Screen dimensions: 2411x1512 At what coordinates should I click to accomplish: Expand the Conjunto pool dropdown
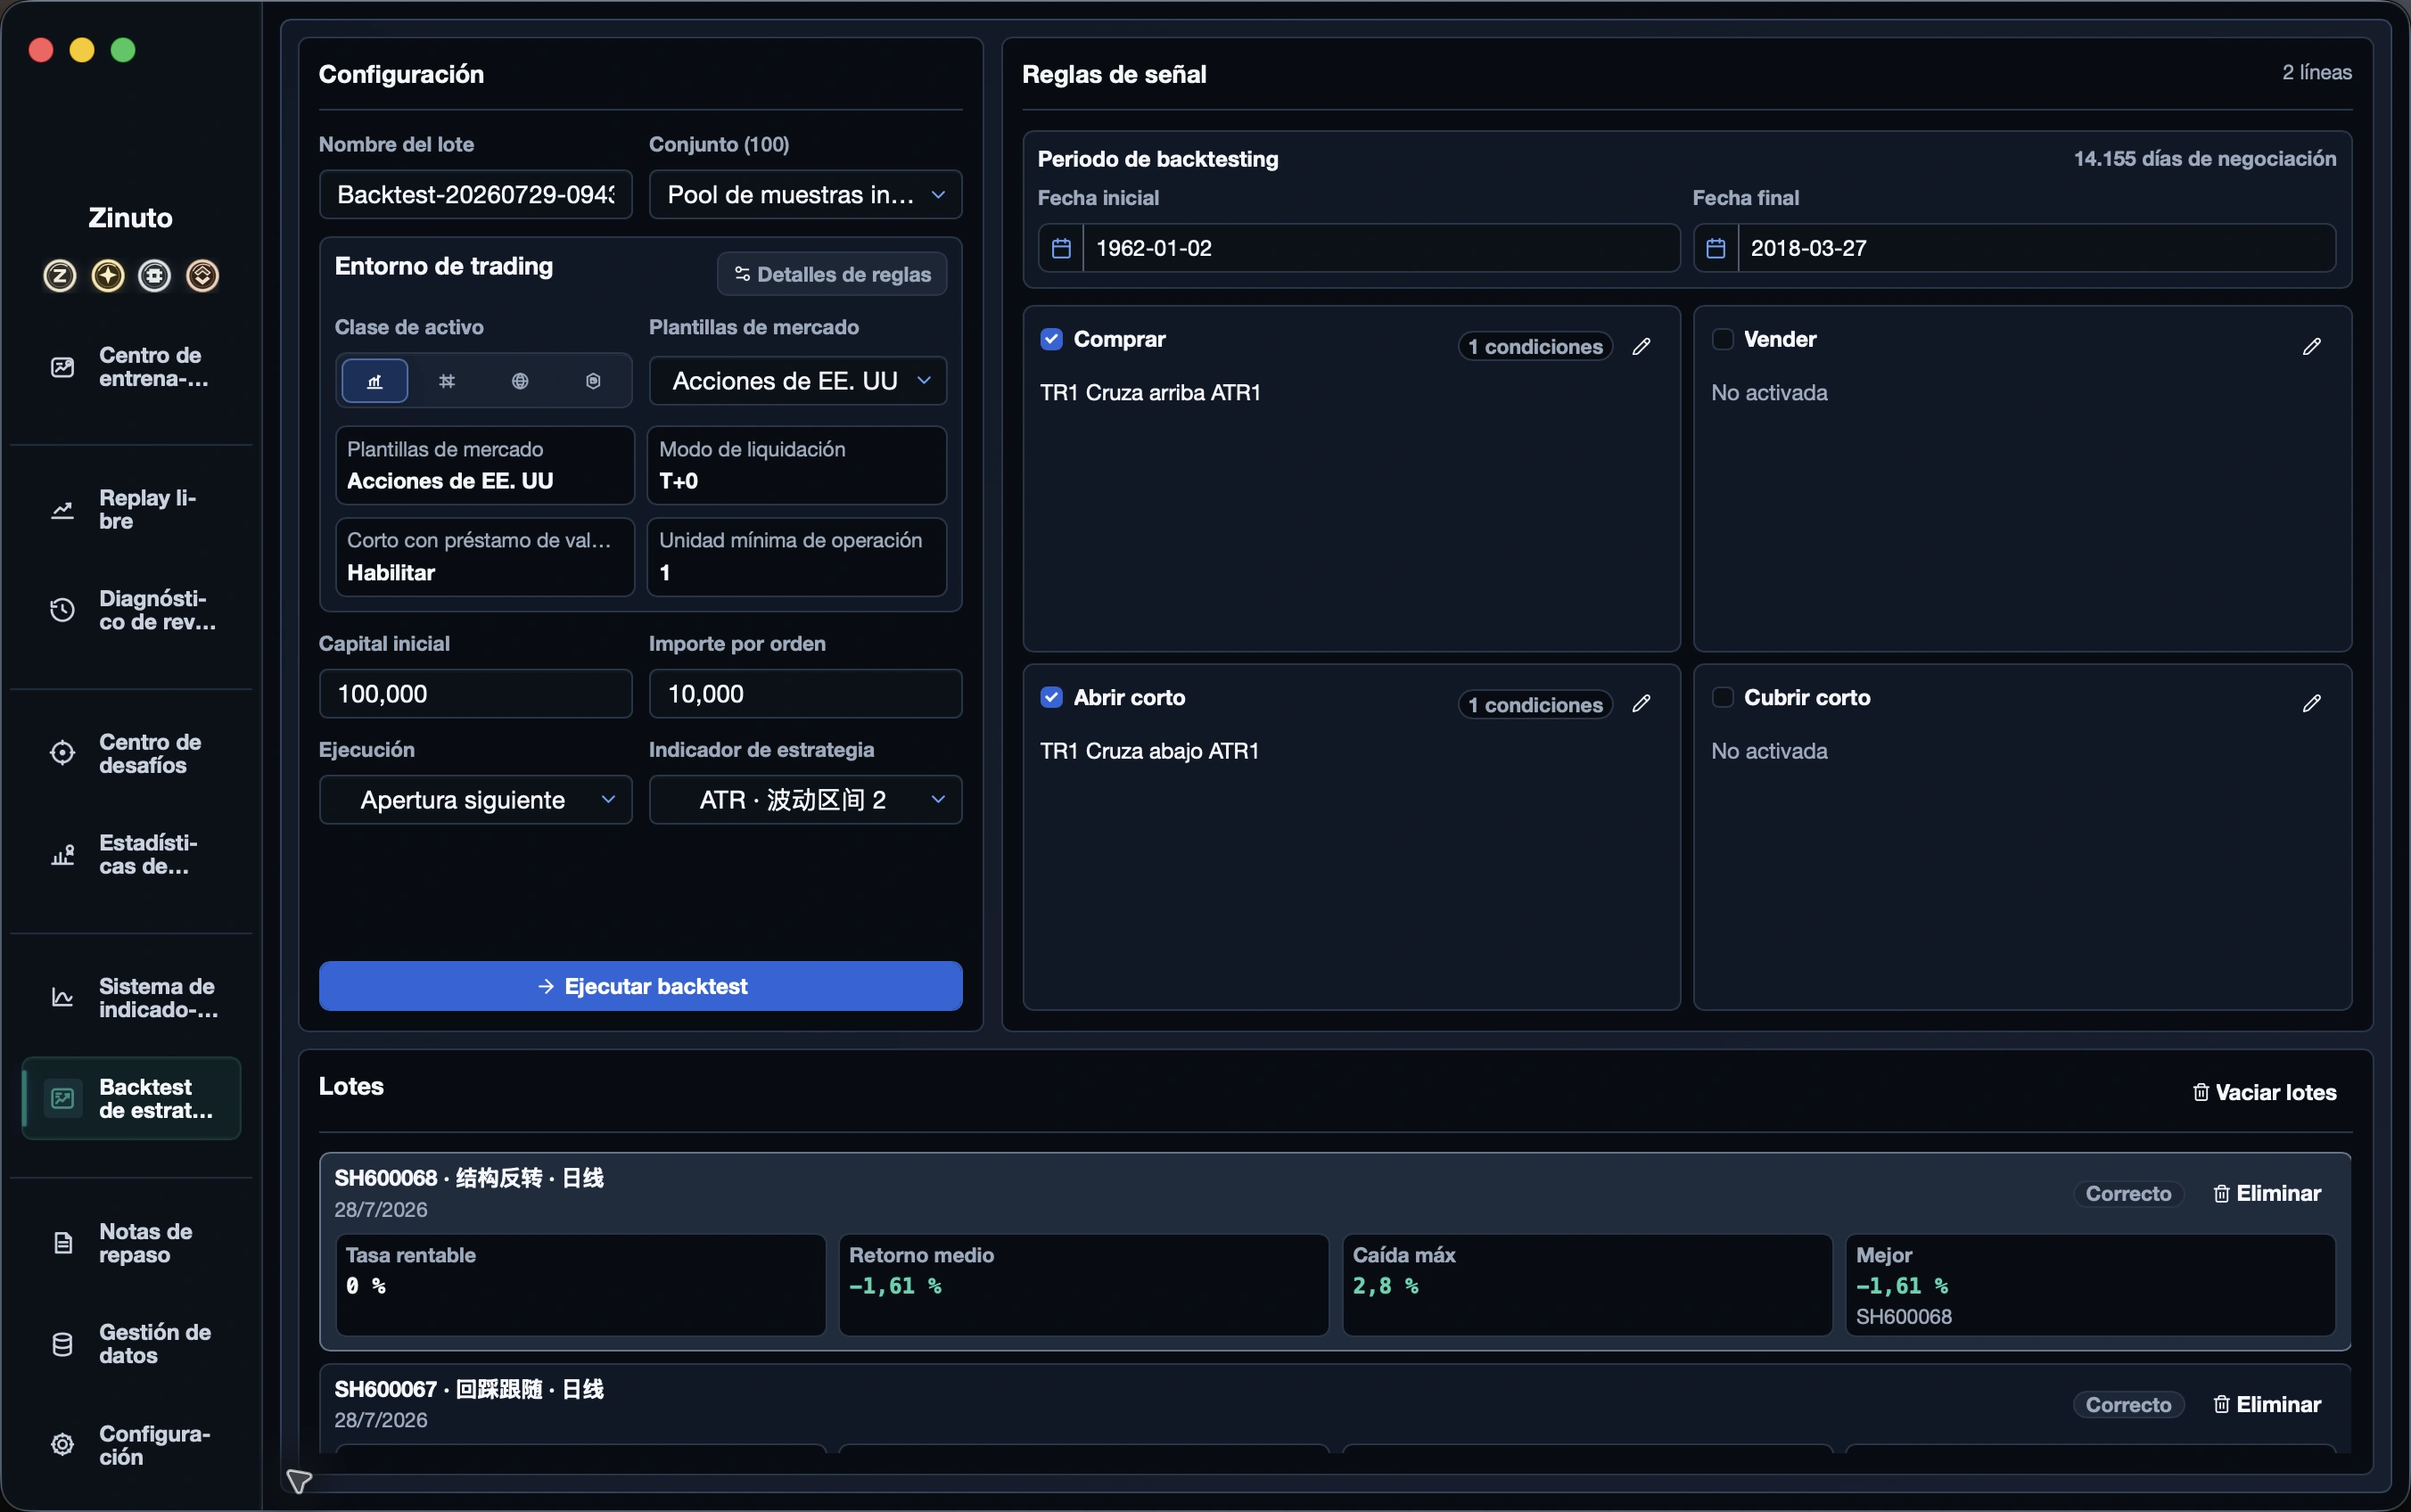pos(805,194)
